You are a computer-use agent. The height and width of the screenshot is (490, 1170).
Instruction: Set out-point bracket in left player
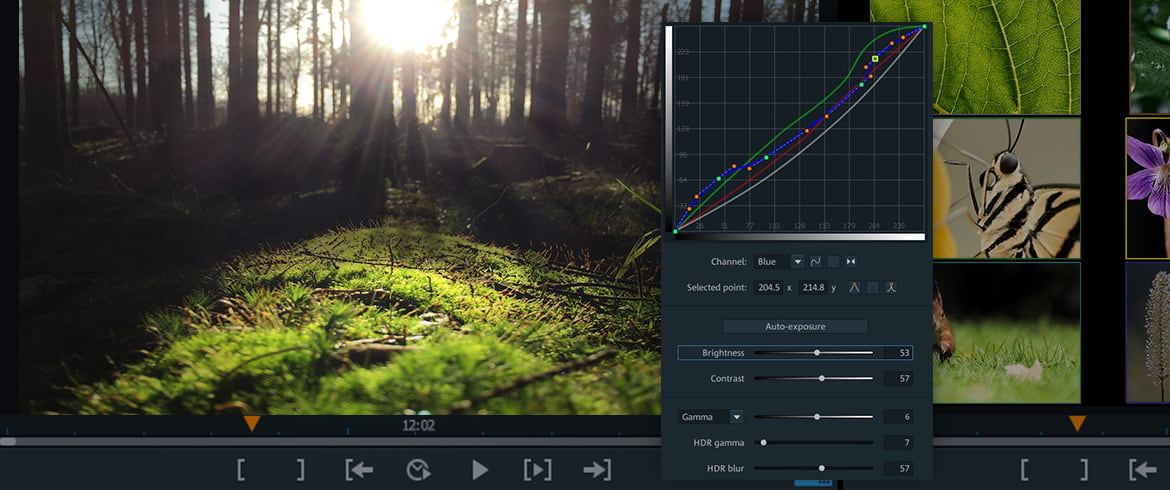(300, 469)
